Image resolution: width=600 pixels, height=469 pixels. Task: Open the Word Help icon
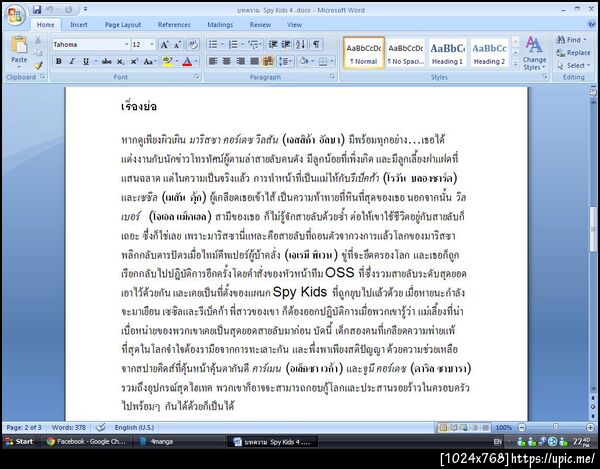pos(592,24)
